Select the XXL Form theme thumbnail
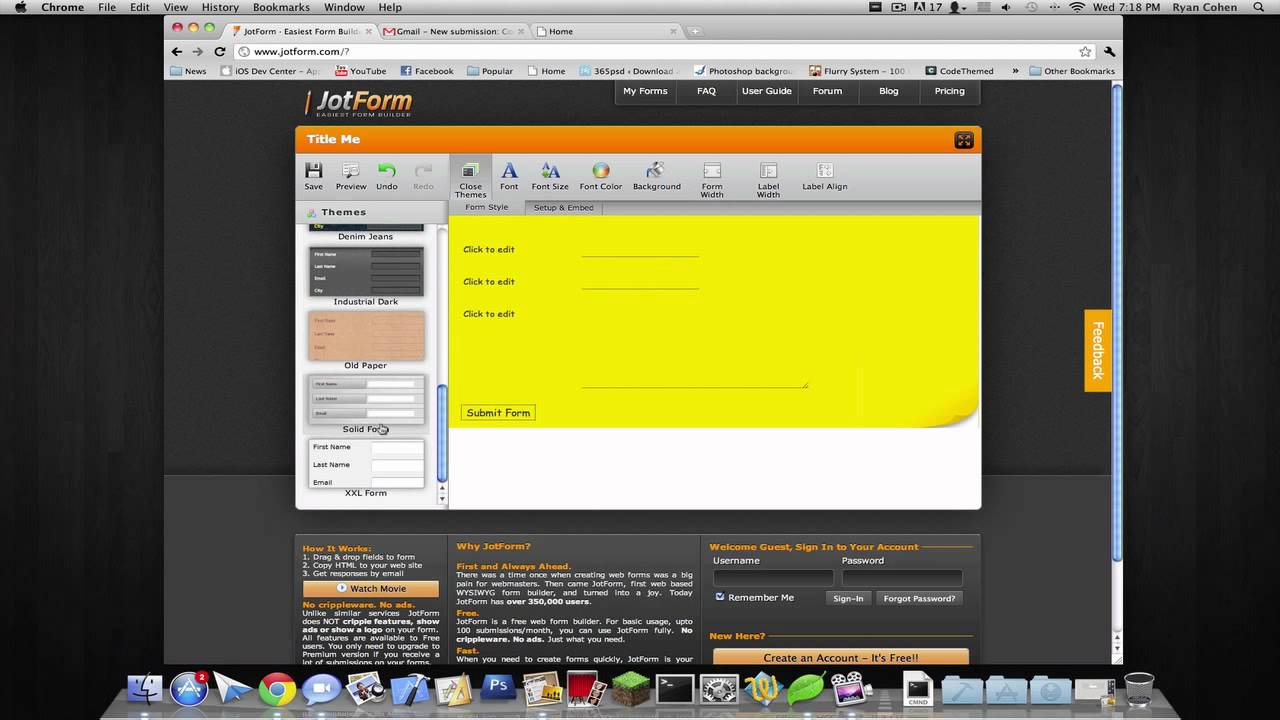This screenshot has width=1280, height=720. click(x=366, y=463)
